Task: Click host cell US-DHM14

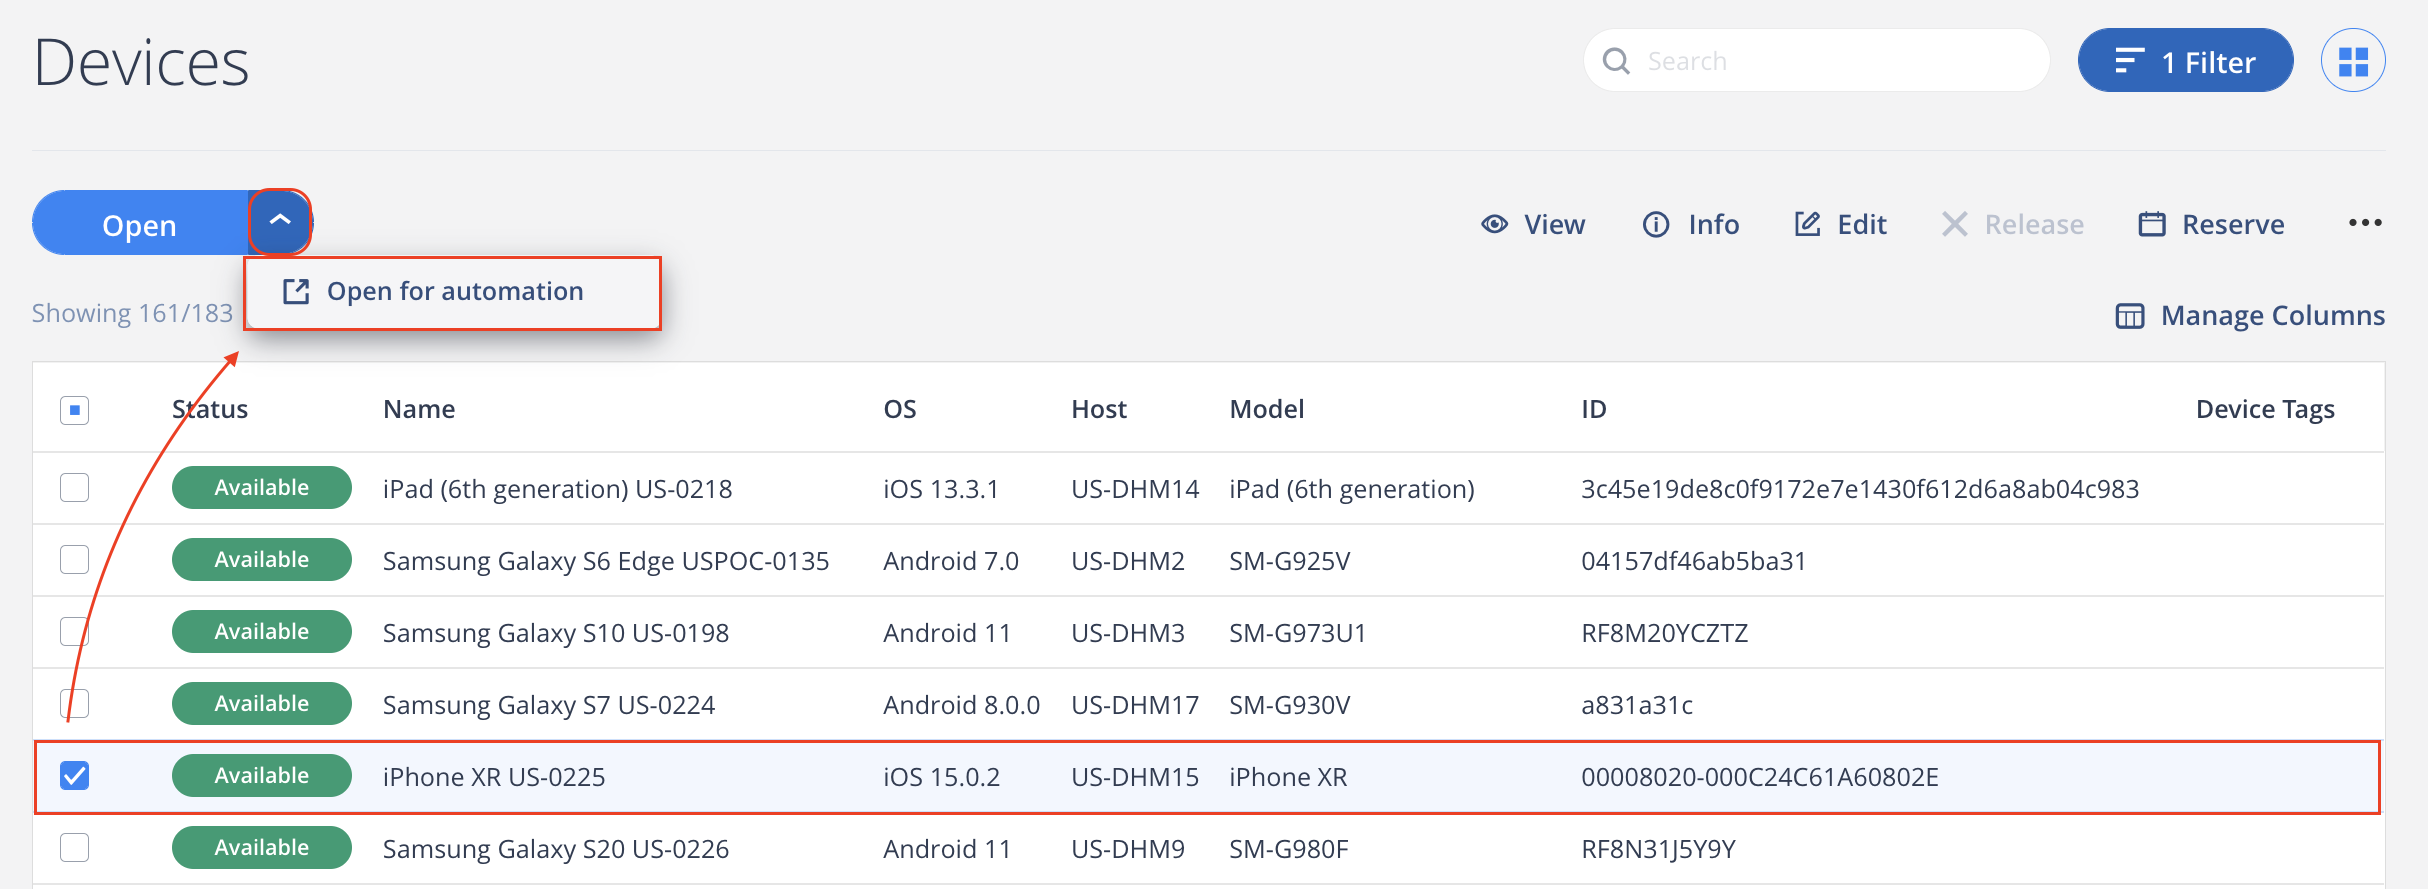Action: pyautogui.click(x=1135, y=489)
